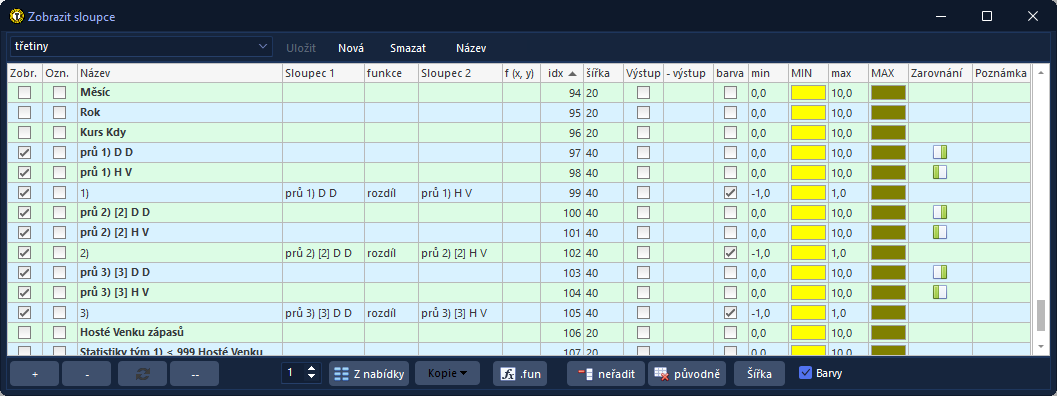1057x396 pixels.
Task: Click the Z nabídky grid icon button
Action: (x=369, y=373)
